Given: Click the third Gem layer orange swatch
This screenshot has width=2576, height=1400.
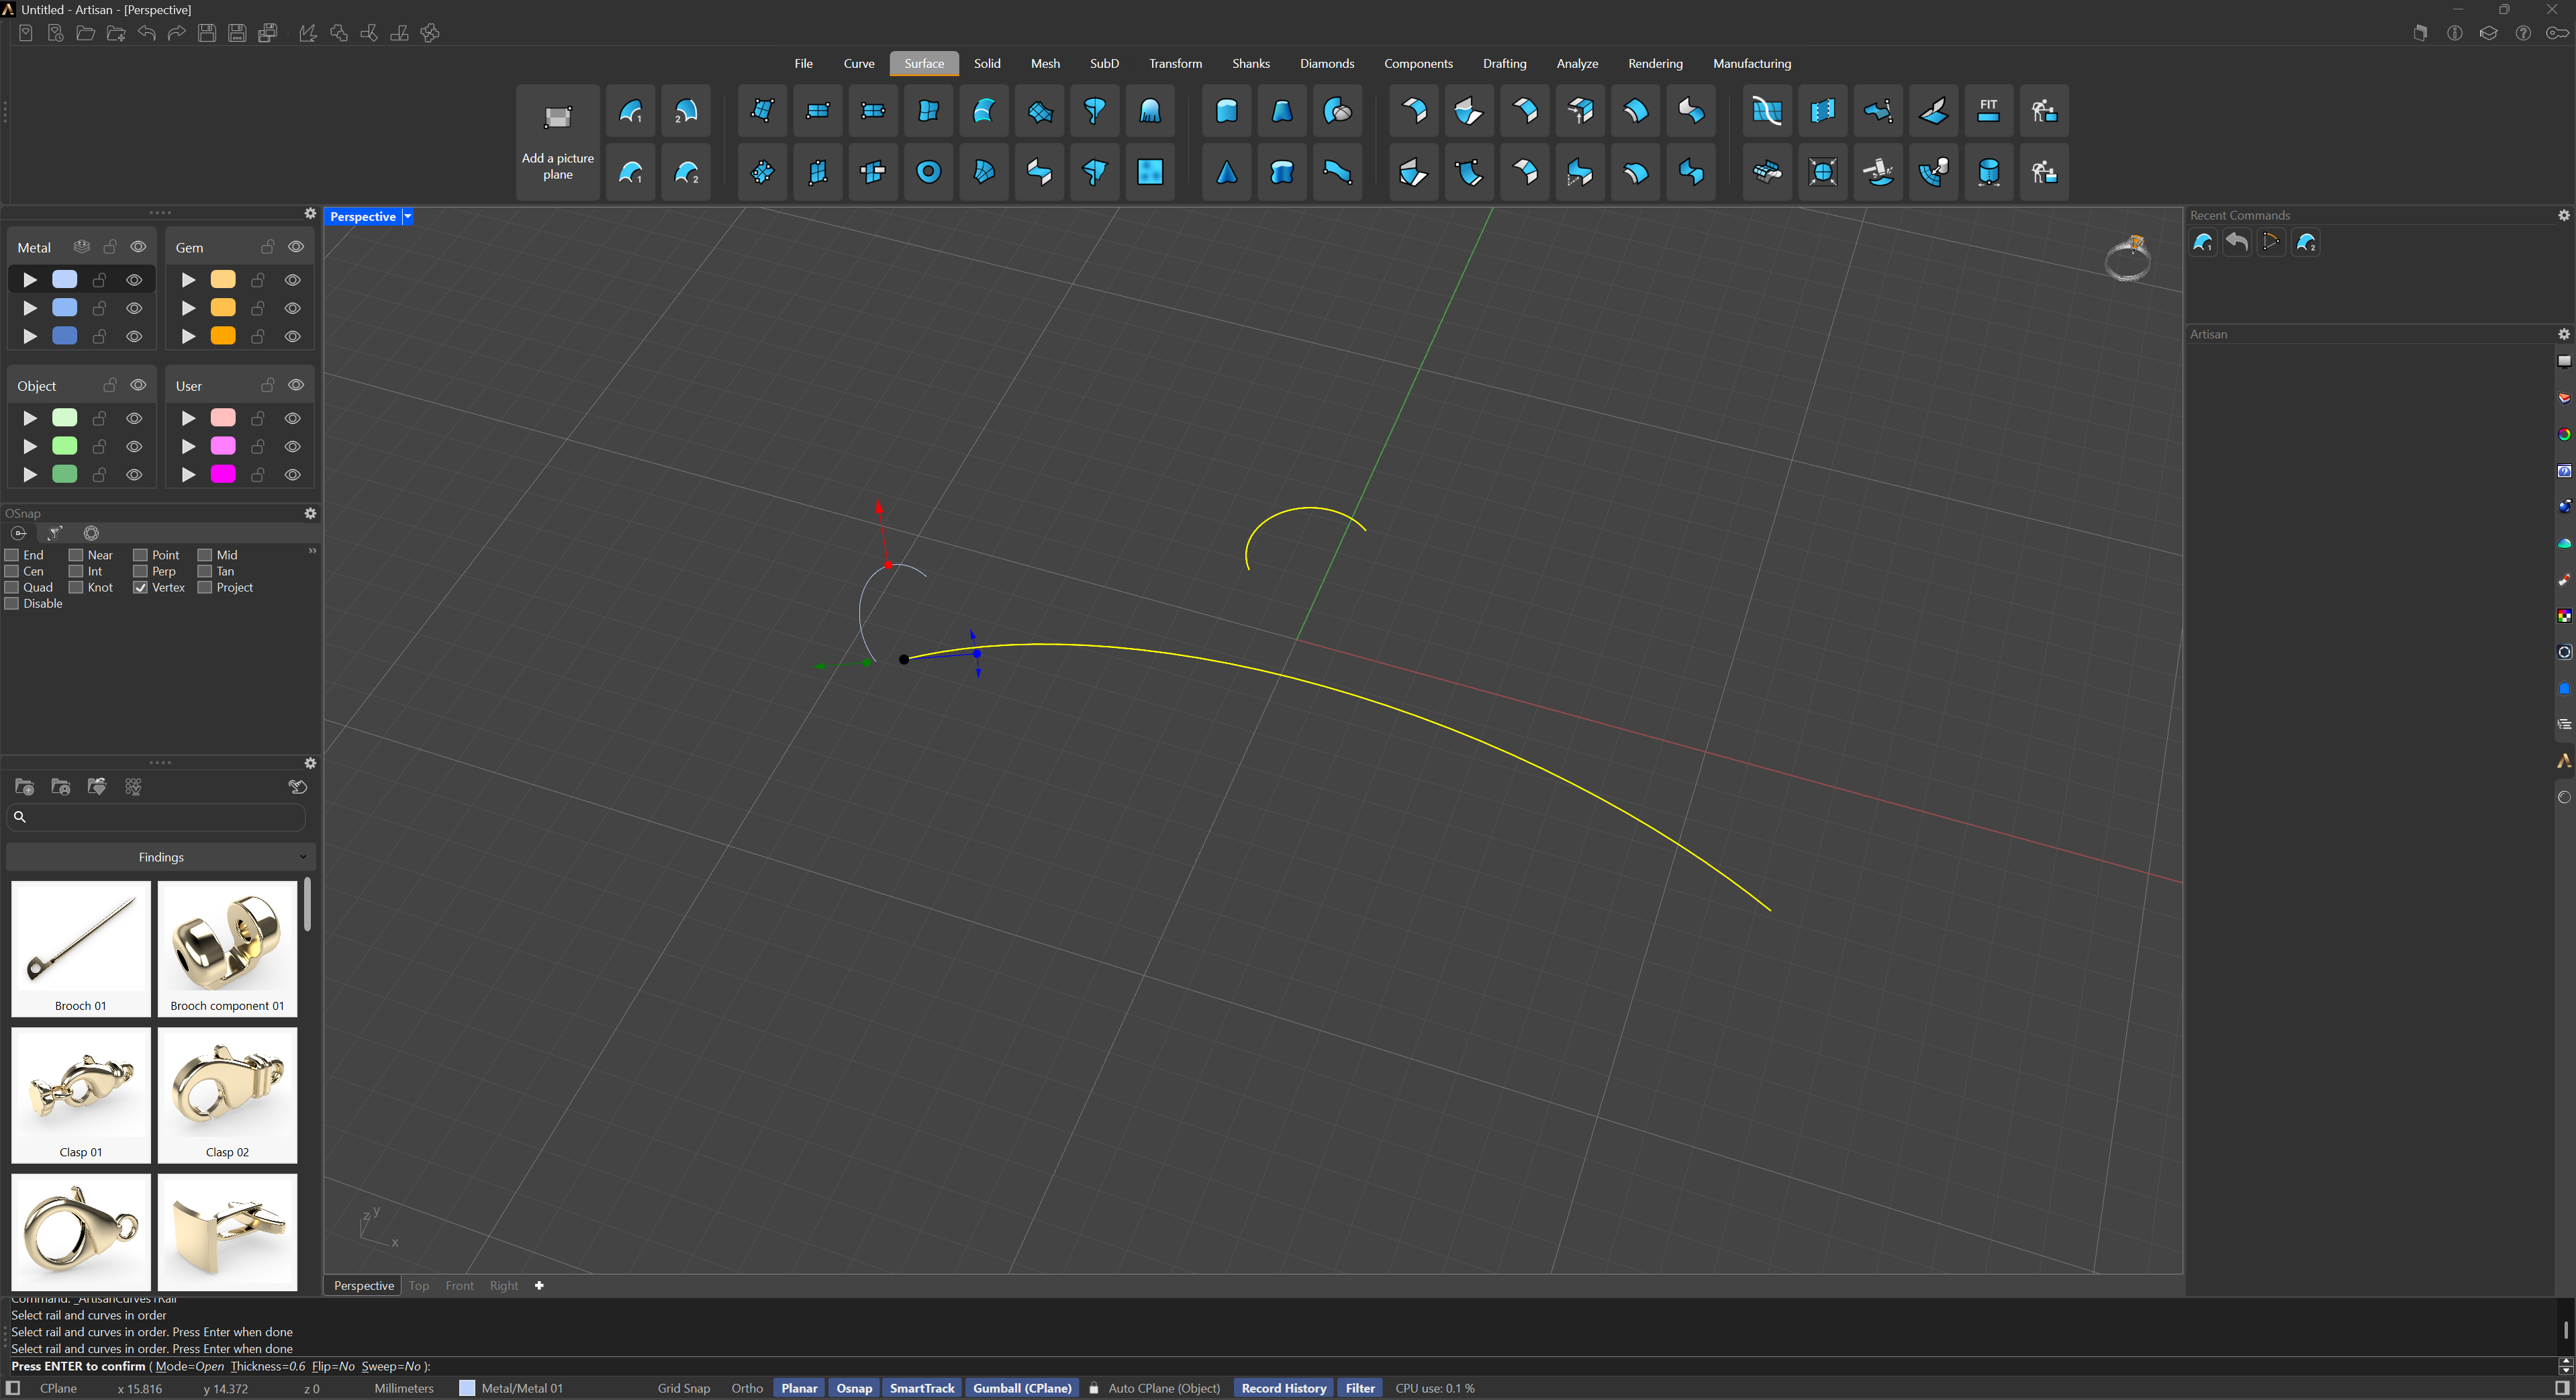Looking at the screenshot, I should [223, 336].
